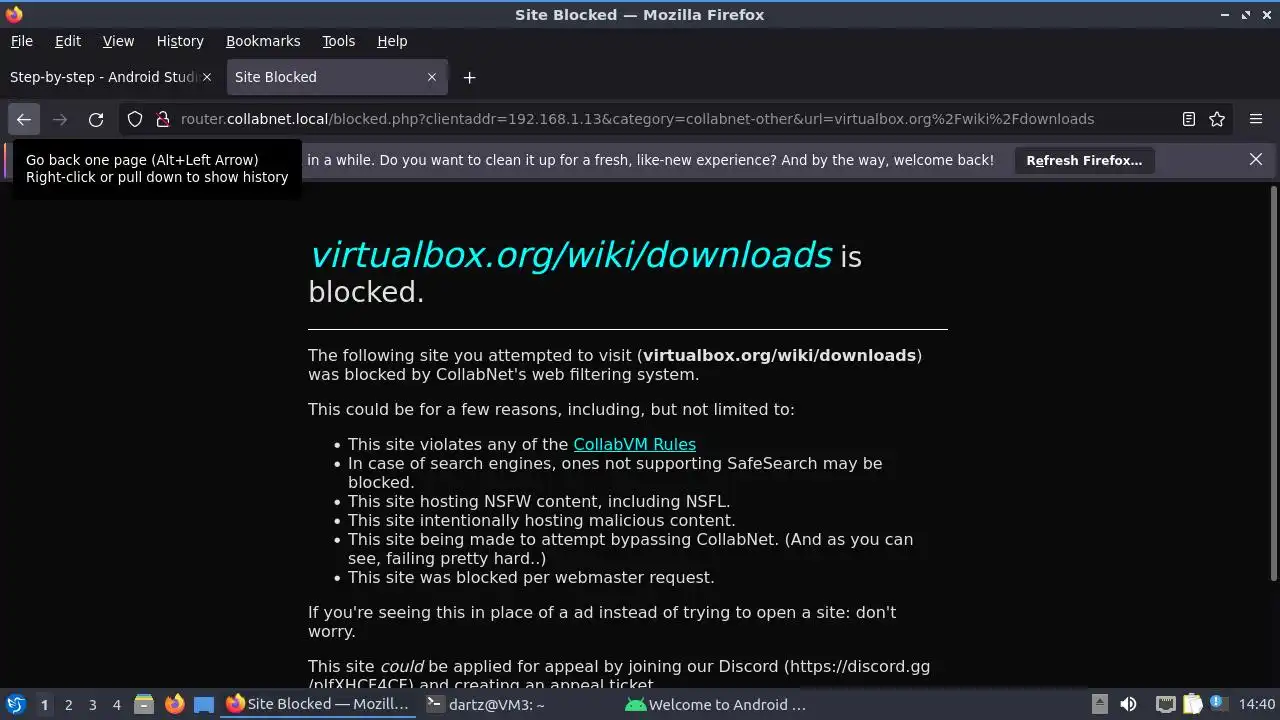Image resolution: width=1280 pixels, height=720 pixels.
Task: Open the CollabVM Rules link
Action: [x=634, y=444]
